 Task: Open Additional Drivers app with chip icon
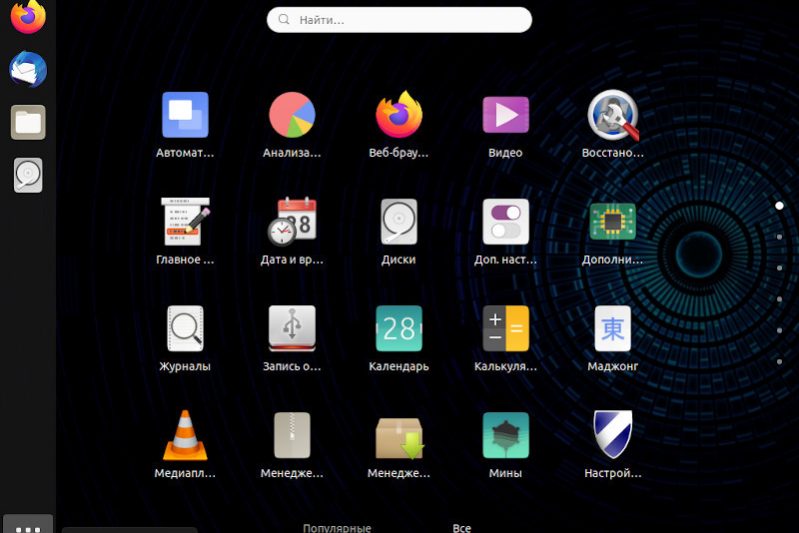[612, 222]
